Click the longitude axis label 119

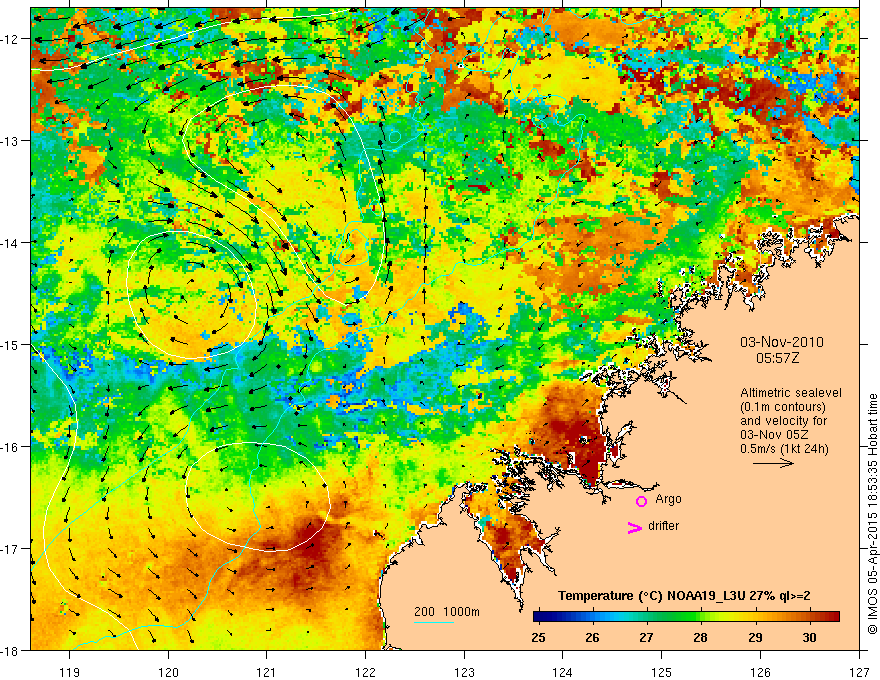pos(70,672)
